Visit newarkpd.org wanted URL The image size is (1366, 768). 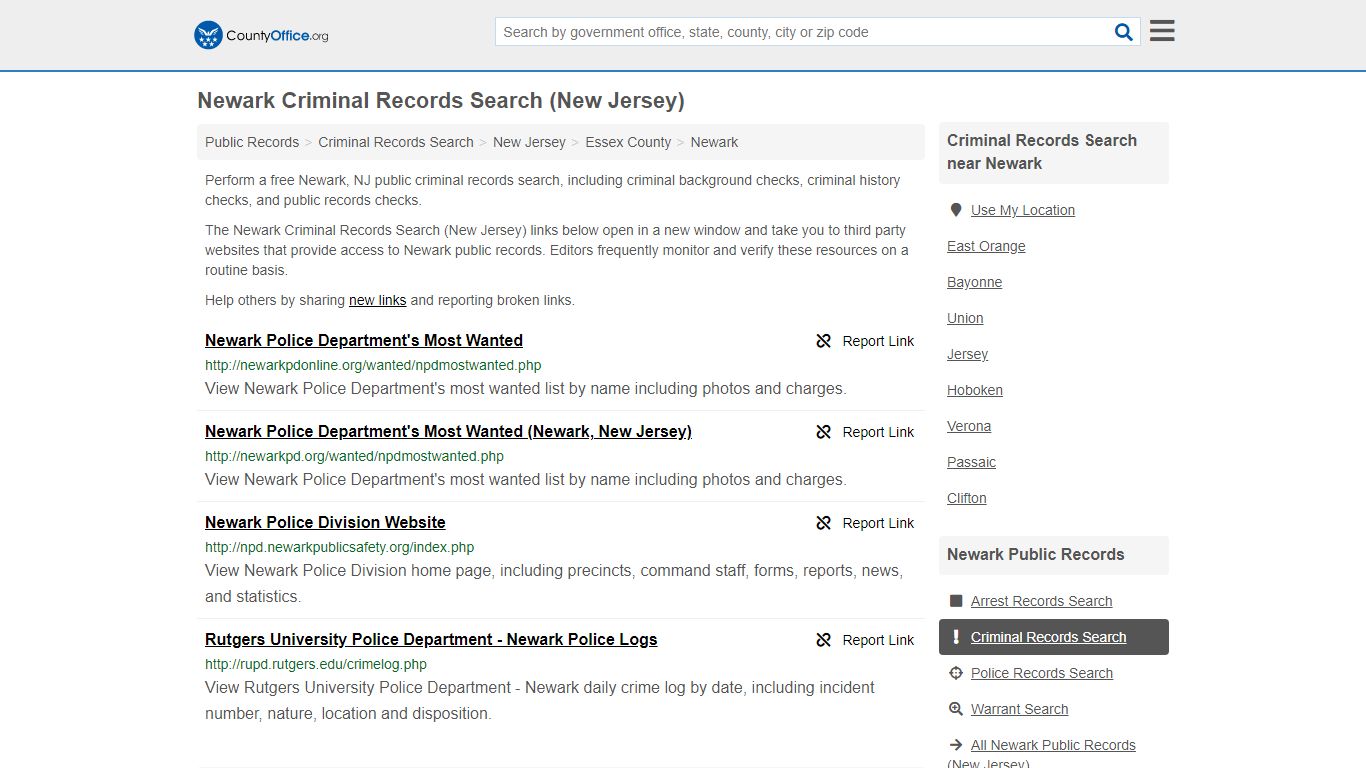pos(354,456)
